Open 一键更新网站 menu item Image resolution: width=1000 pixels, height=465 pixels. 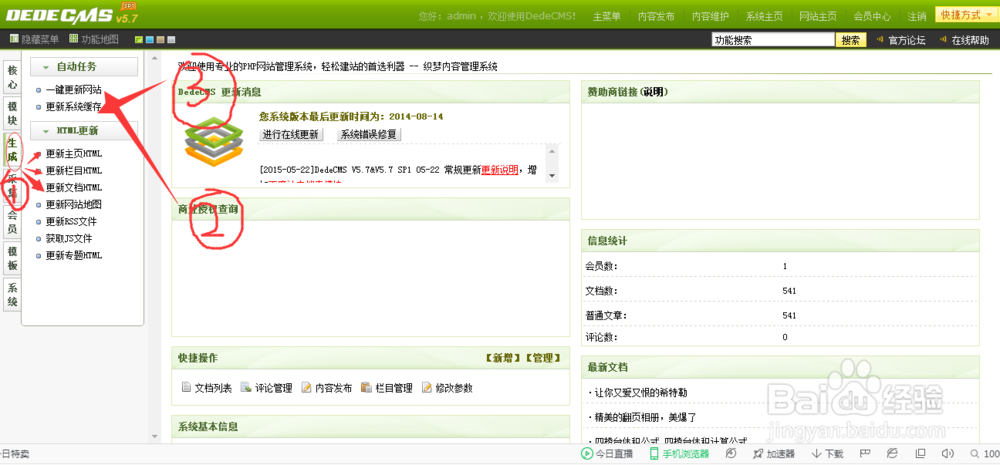coord(73,91)
